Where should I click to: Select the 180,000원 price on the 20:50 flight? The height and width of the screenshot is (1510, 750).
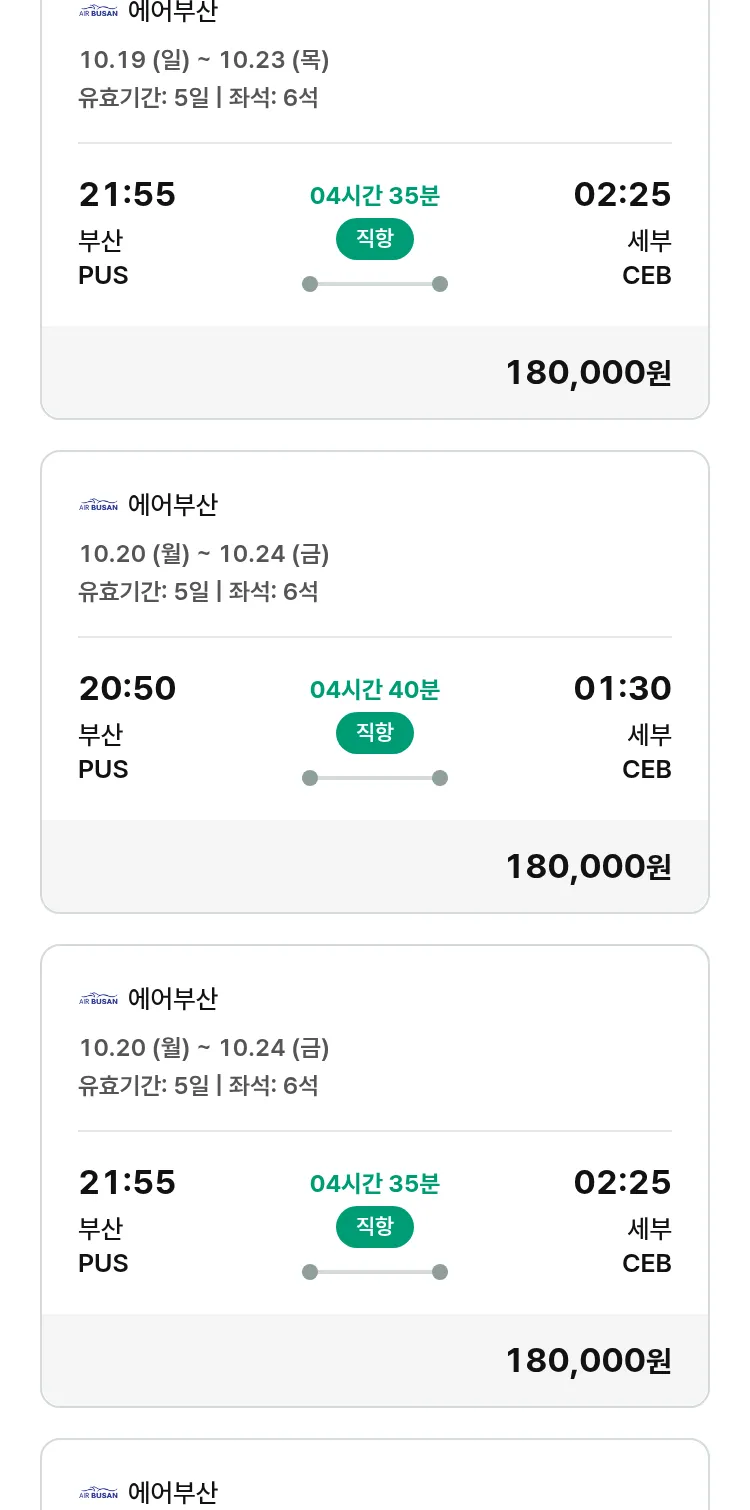click(588, 866)
